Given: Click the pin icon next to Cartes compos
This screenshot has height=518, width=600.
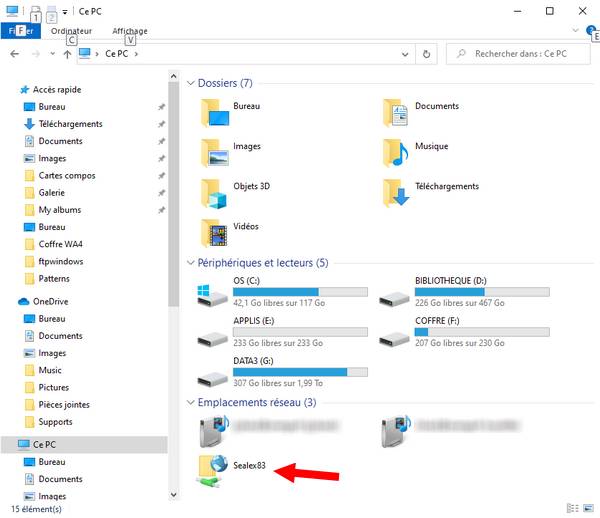Looking at the screenshot, I should pyautogui.click(x=161, y=176).
